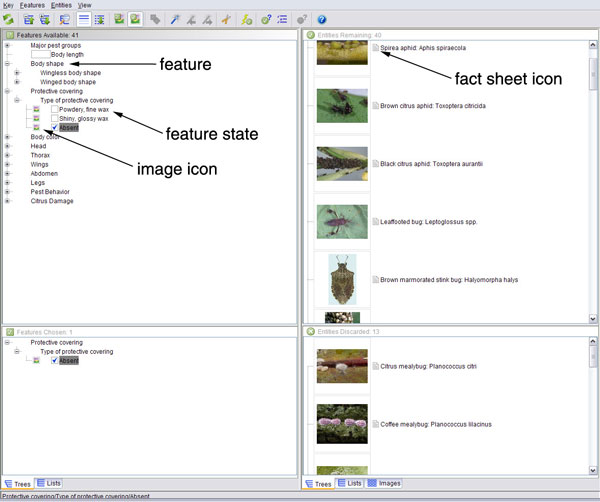Expand the Major pest groups feature
Screen dimensions: 600x502
7,45
